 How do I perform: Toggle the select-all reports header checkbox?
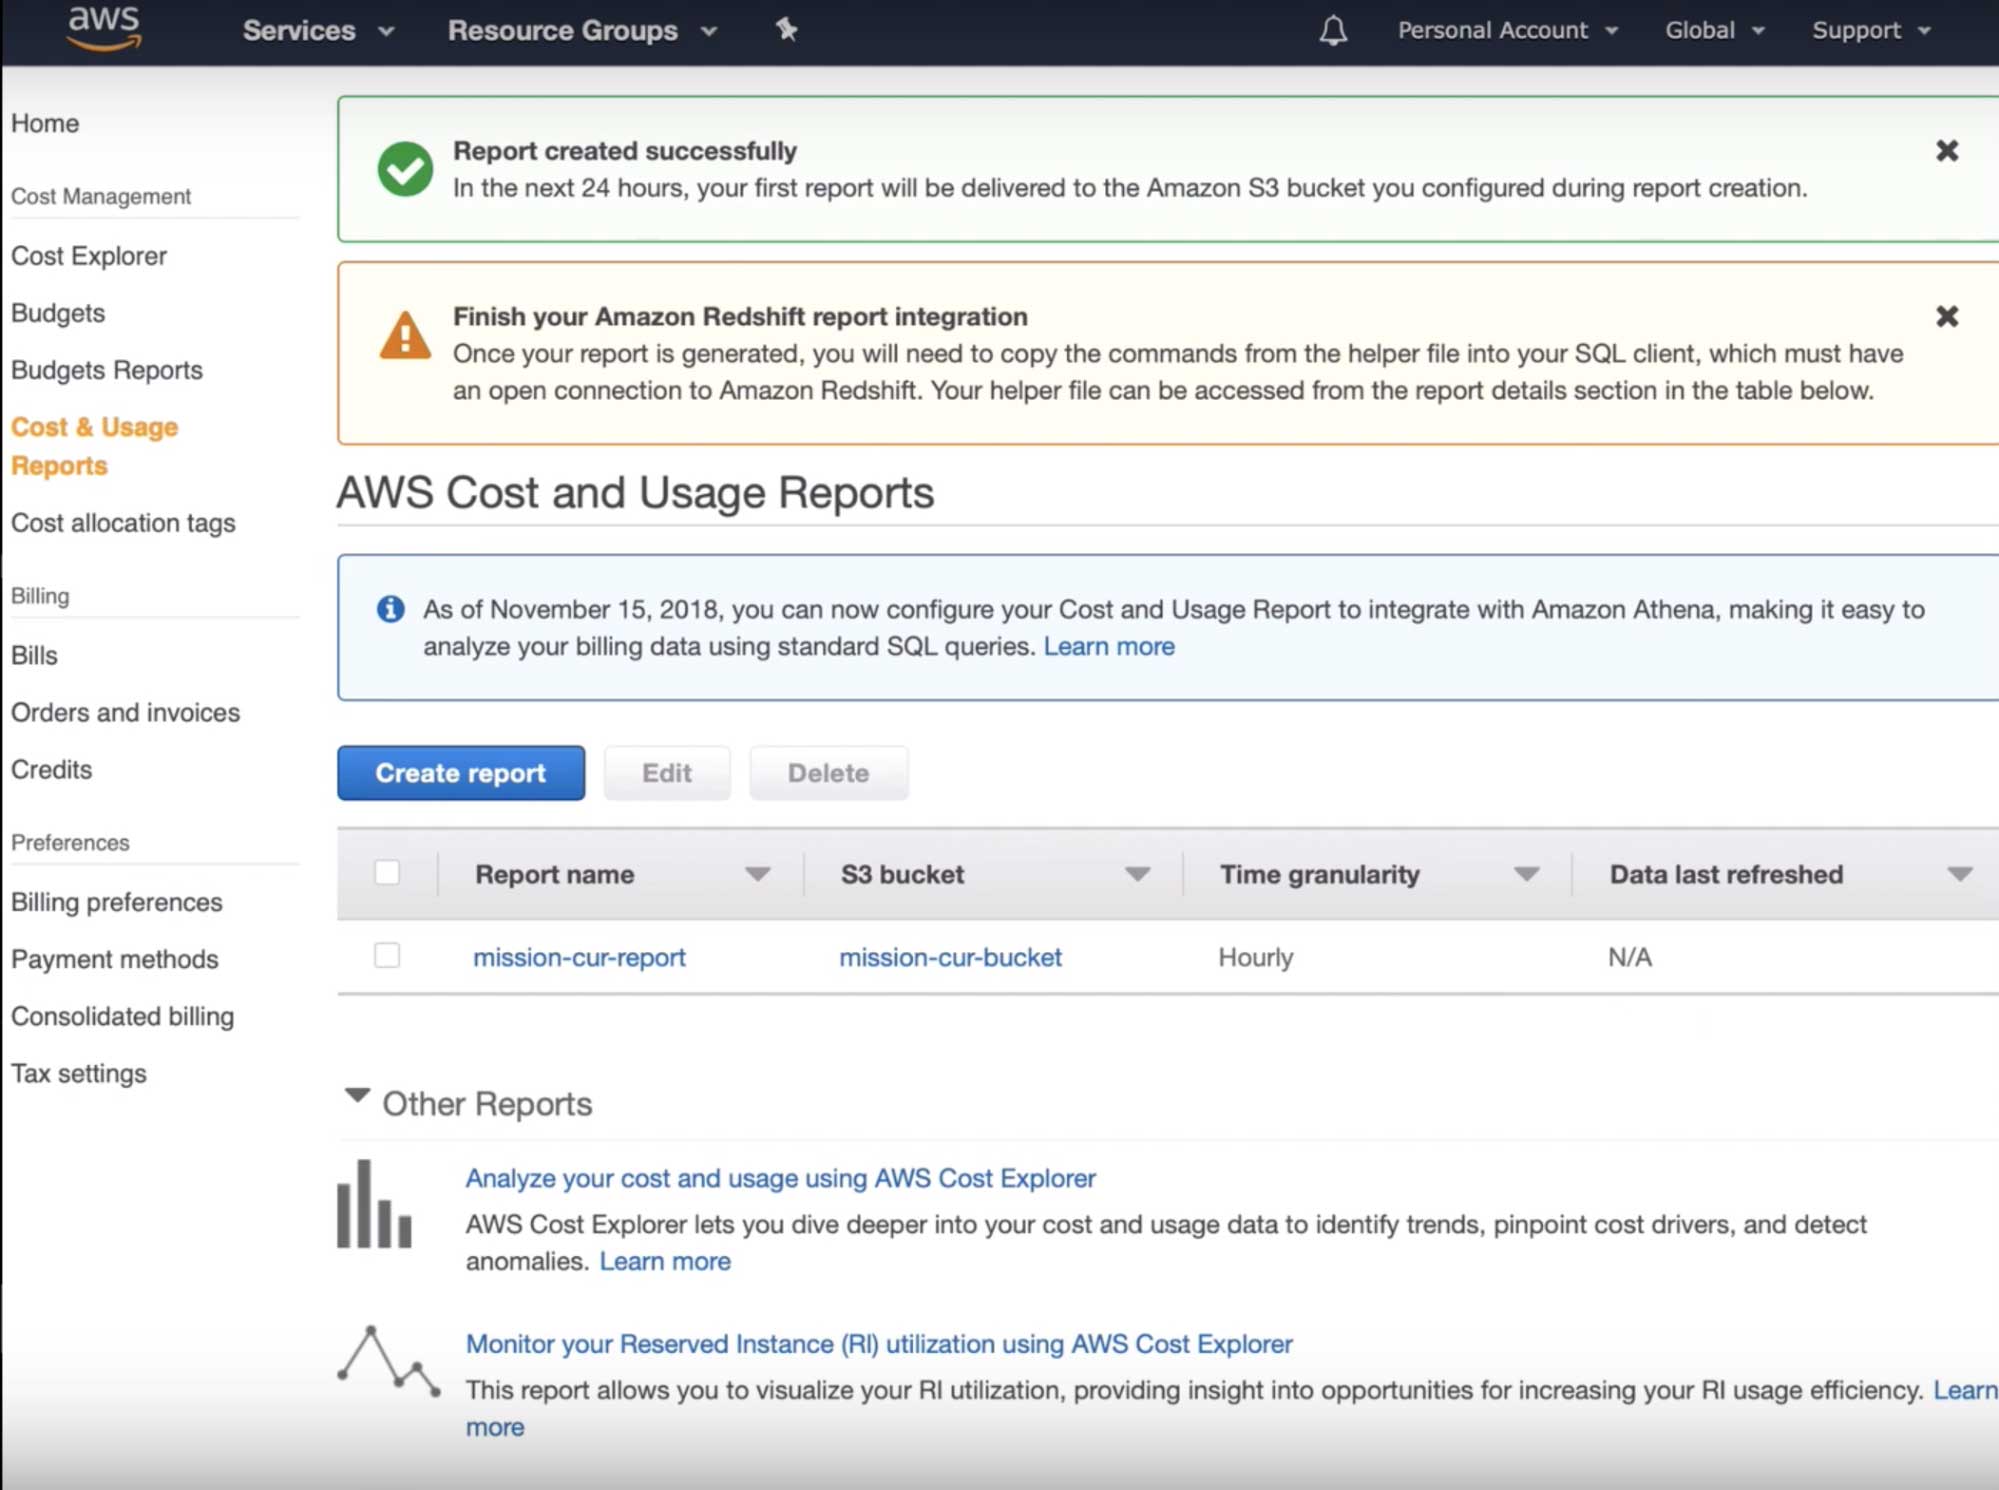click(x=387, y=873)
